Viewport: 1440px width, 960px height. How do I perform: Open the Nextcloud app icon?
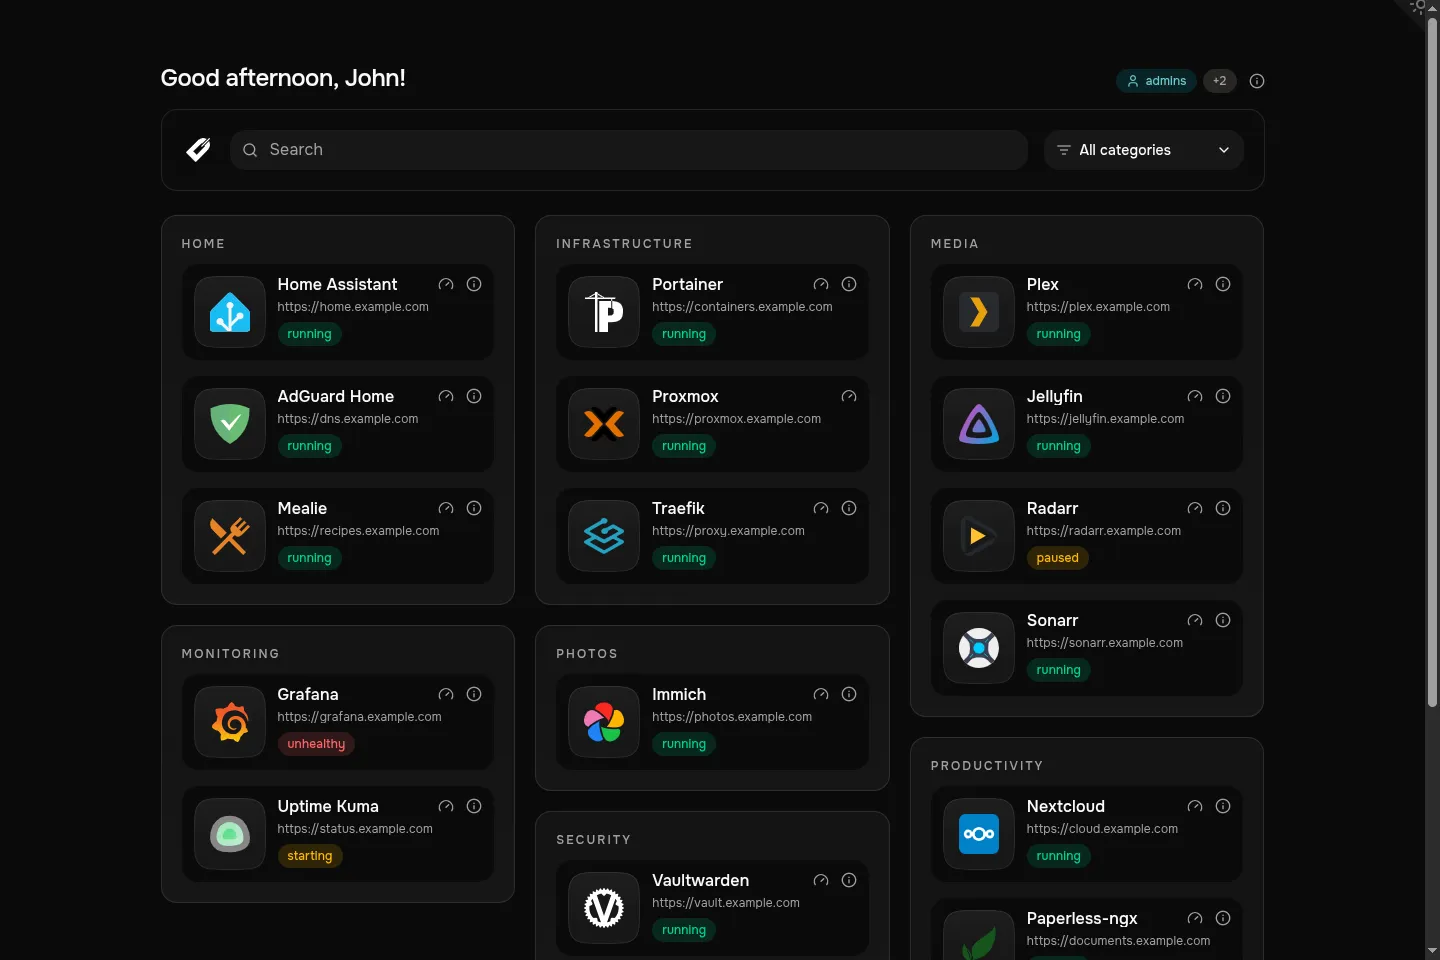pyautogui.click(x=979, y=834)
